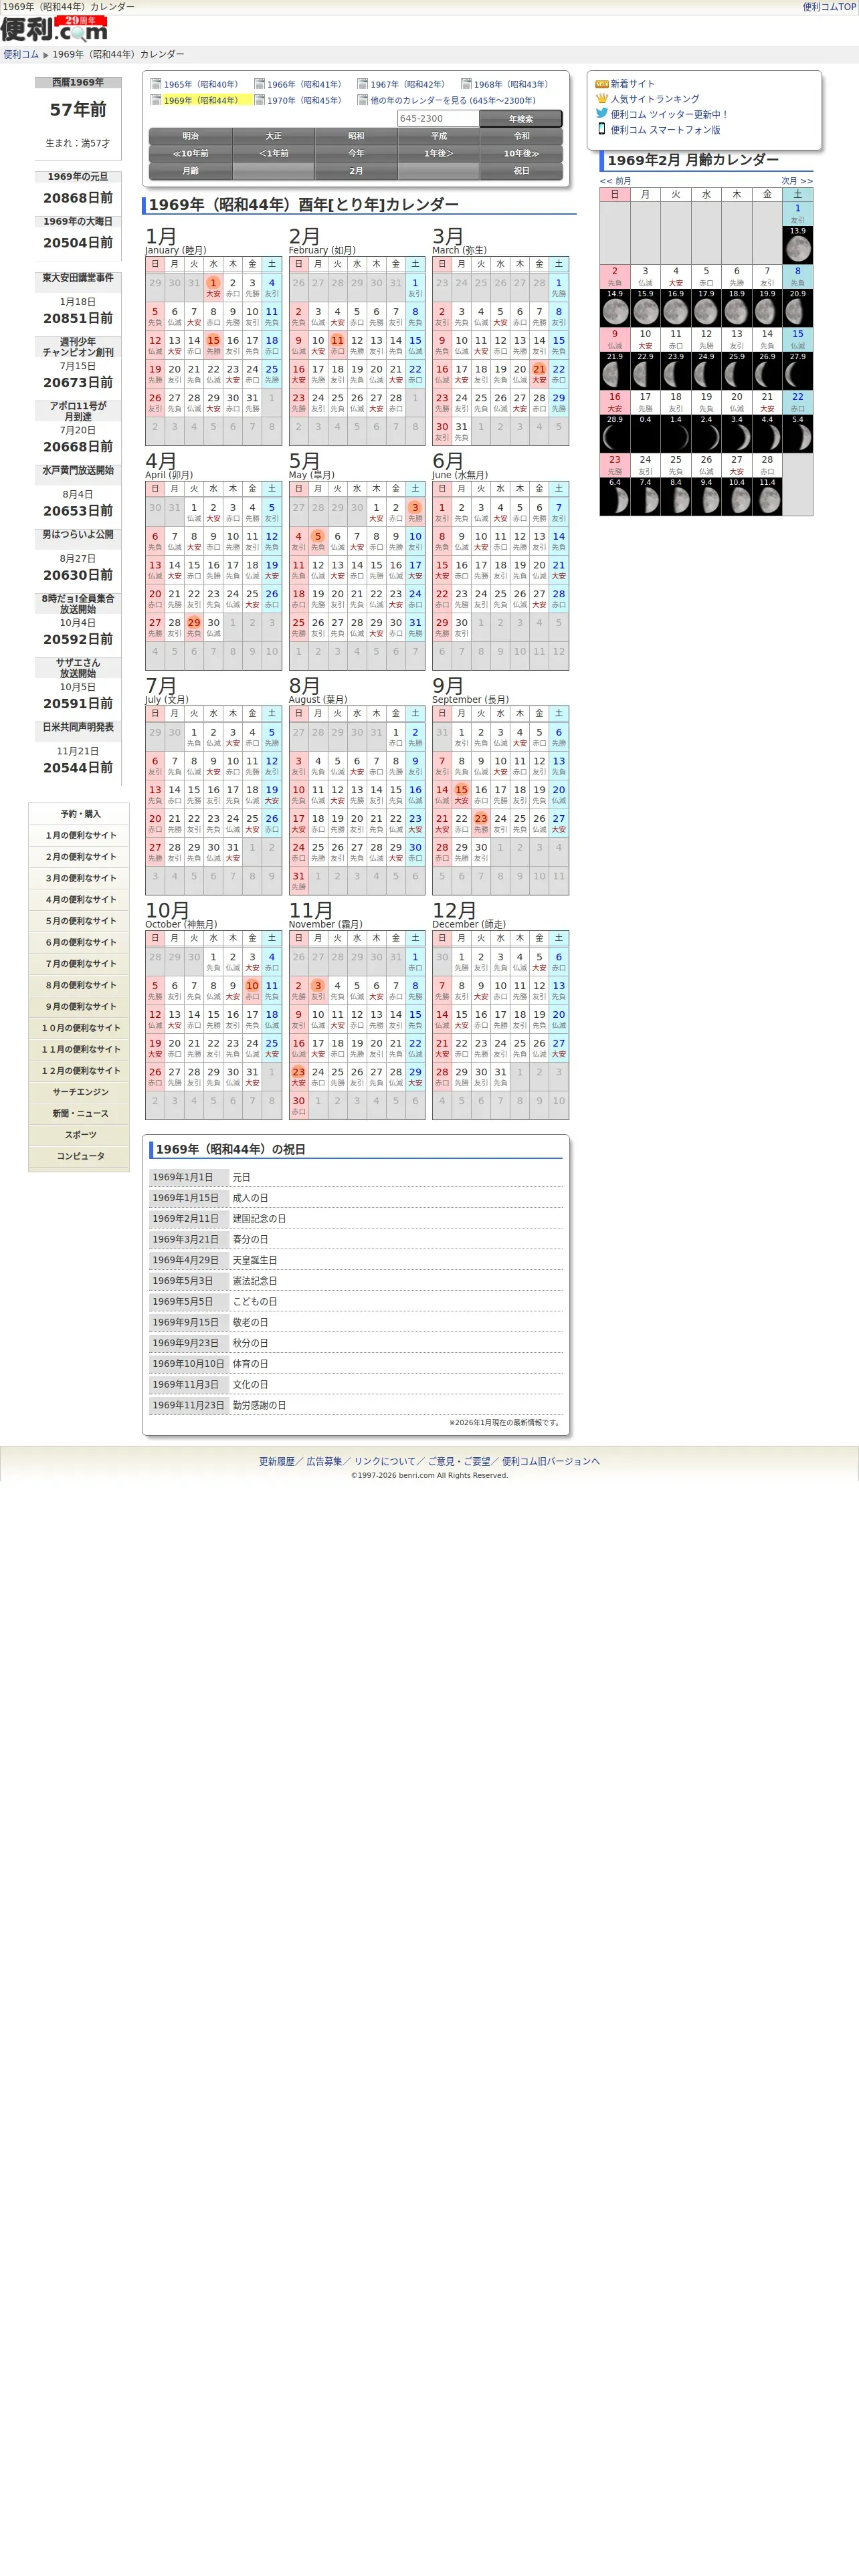
Task: Jump to 今年 current year
Action: coord(356,154)
